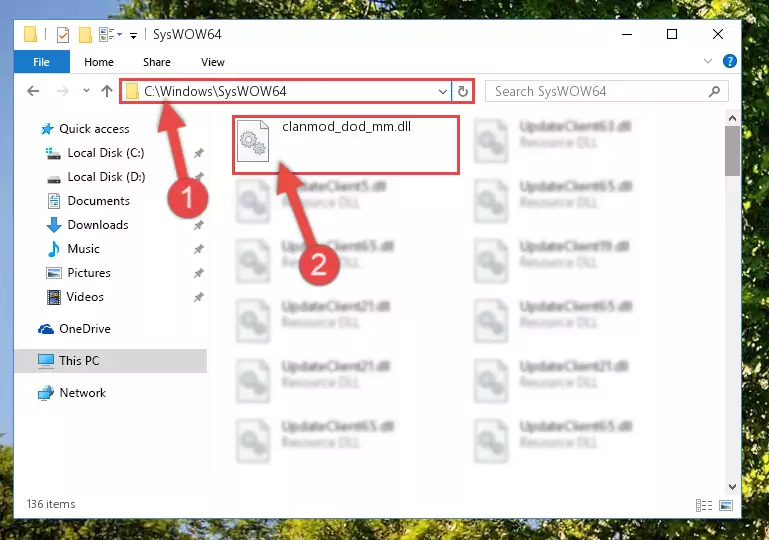Go forward with the right arrow

(x=62, y=91)
